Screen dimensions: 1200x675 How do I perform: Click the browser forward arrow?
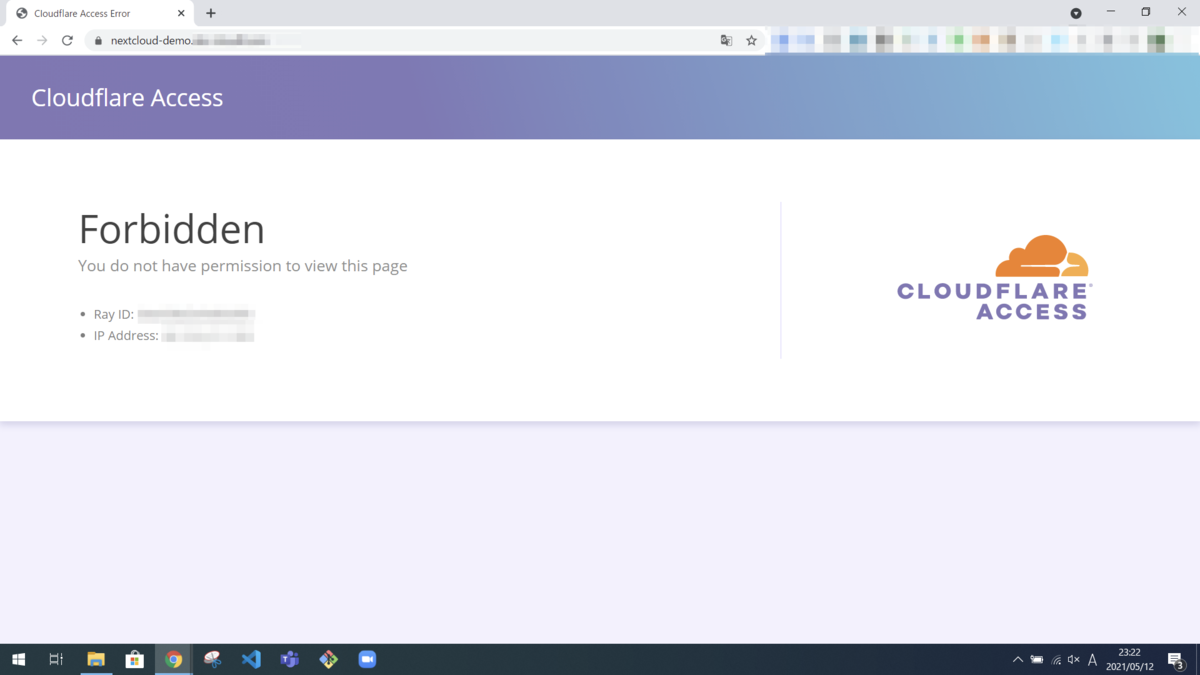(x=42, y=40)
